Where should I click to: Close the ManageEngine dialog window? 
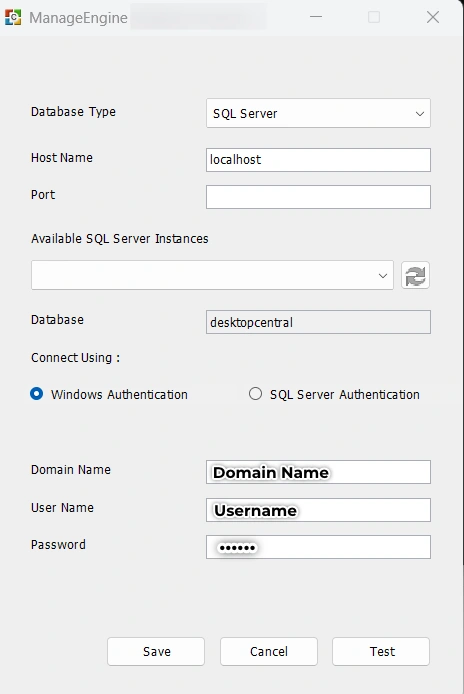[x=433, y=17]
